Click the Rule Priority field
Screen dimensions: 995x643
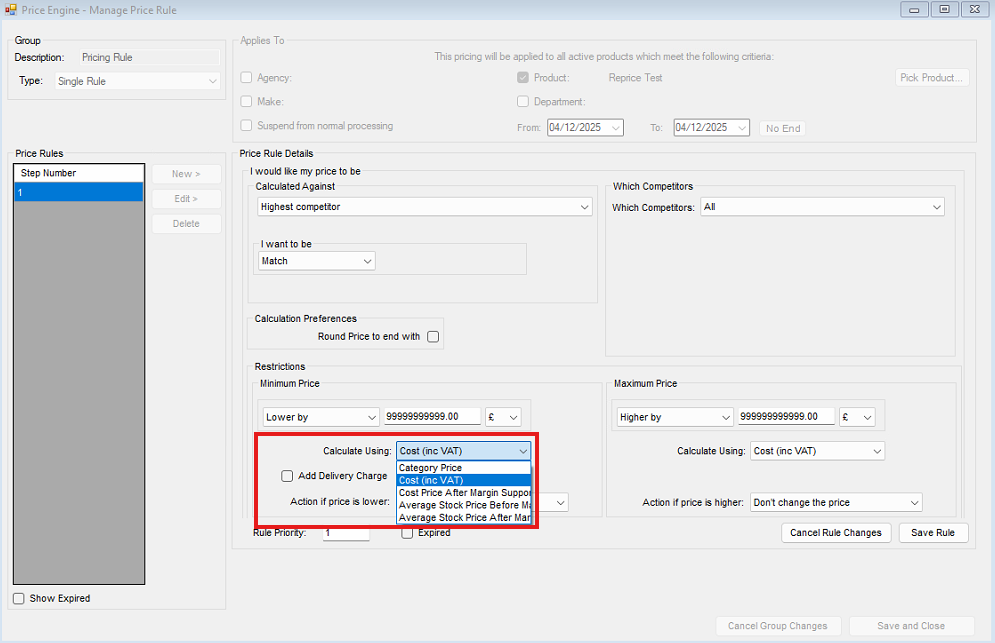[346, 533]
